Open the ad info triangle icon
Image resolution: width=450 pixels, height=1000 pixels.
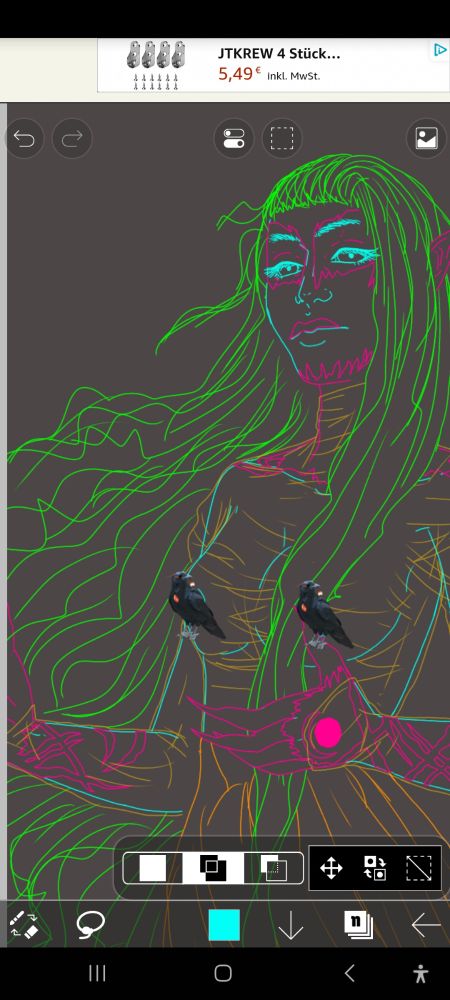pos(440,50)
